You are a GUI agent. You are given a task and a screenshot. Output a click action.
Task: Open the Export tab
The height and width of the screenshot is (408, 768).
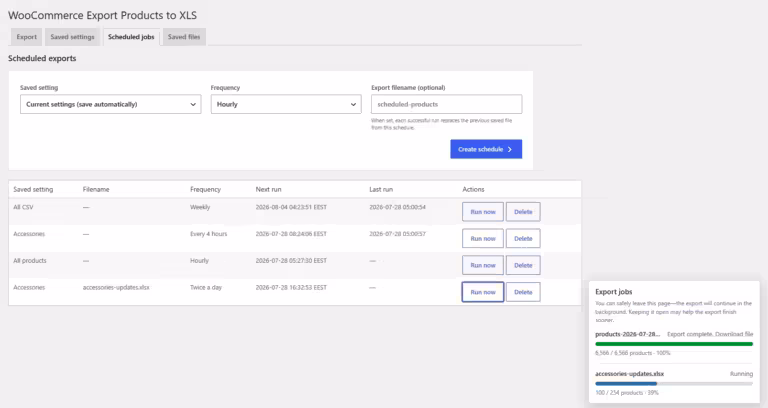point(26,37)
